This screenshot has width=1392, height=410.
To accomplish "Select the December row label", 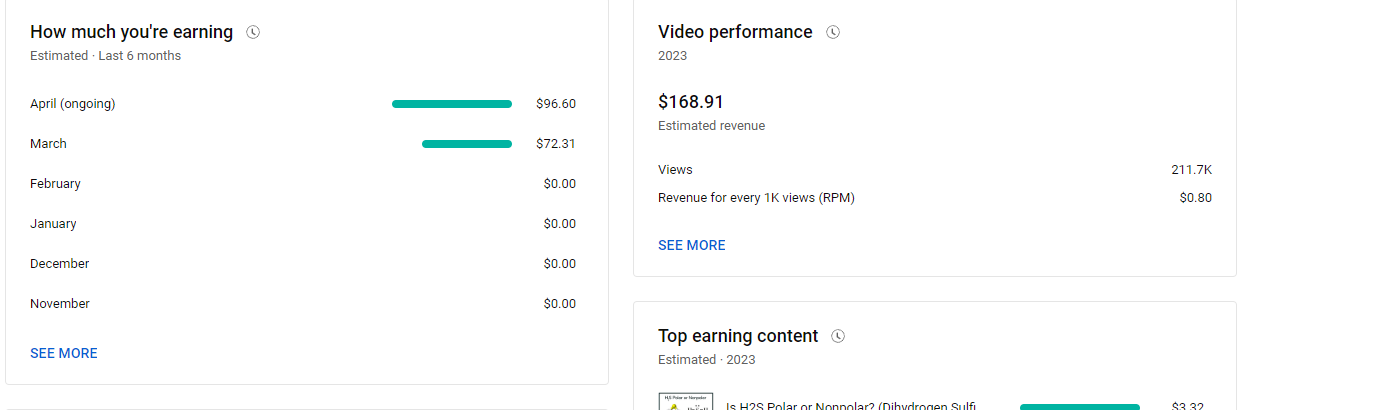I will point(60,264).
